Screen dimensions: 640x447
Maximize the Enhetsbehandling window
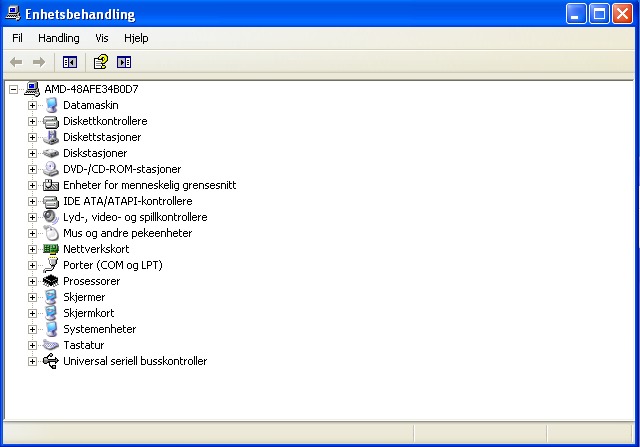tap(599, 13)
